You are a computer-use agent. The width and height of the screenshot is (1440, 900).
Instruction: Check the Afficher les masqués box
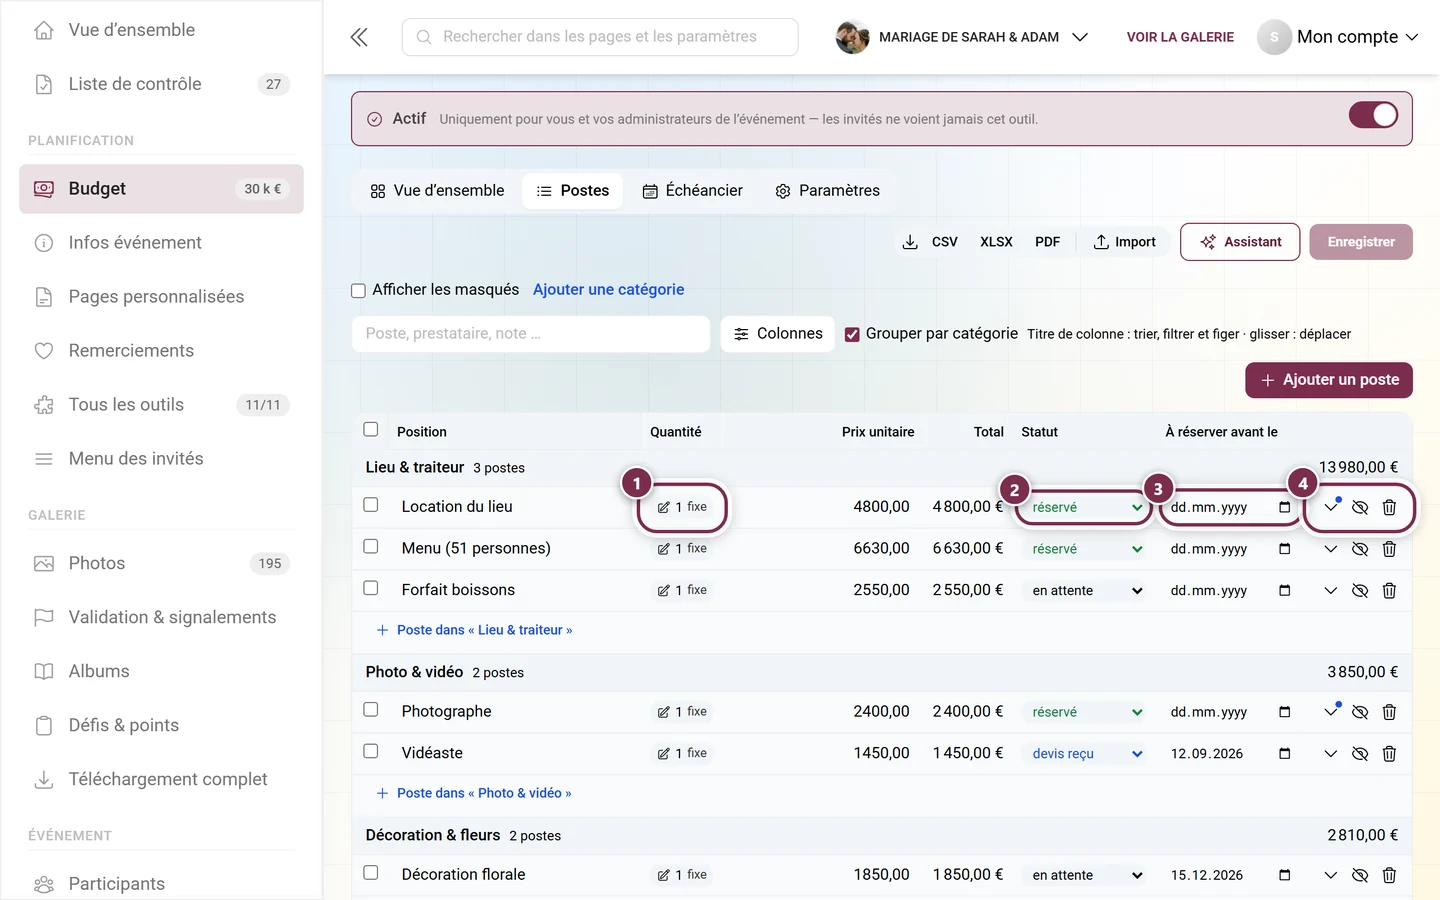[358, 291]
